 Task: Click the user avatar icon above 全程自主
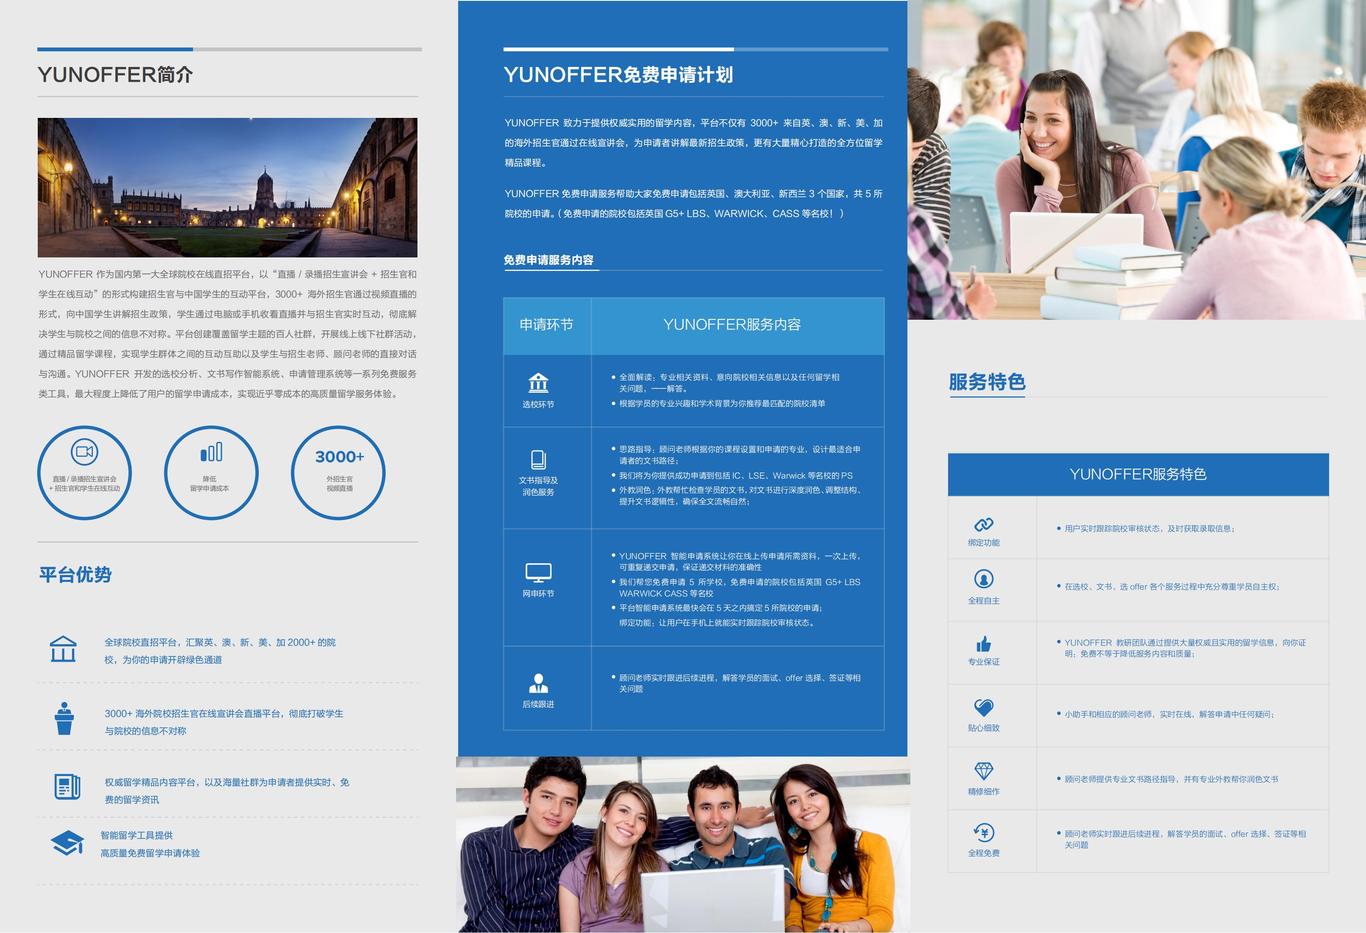pos(984,579)
